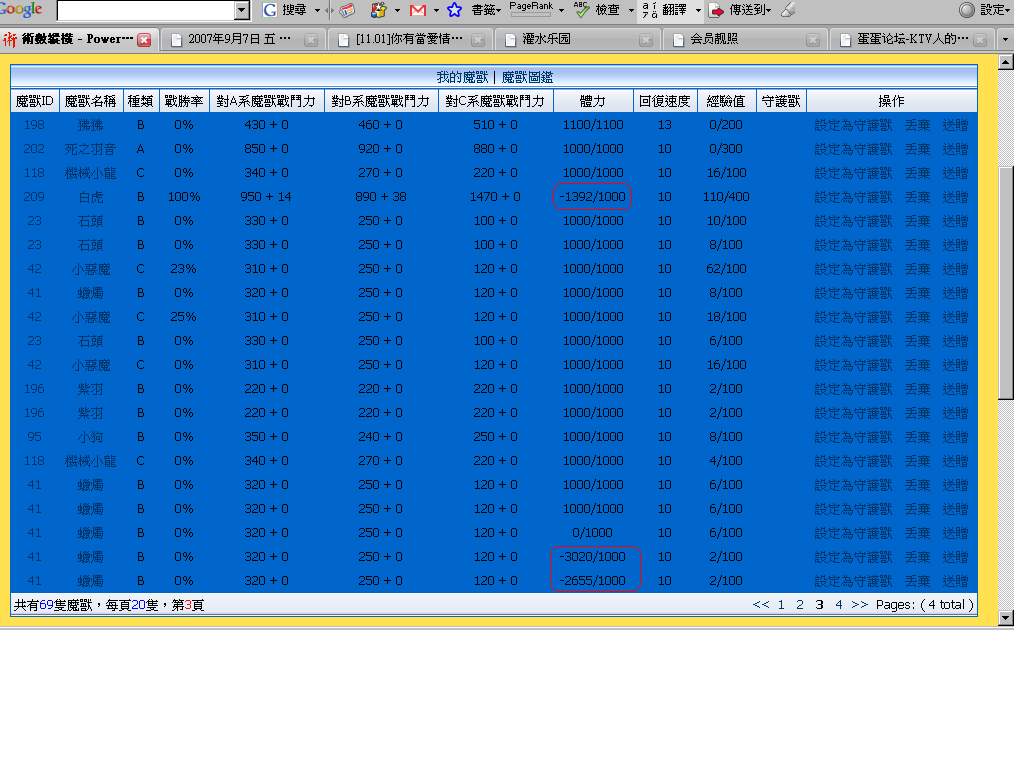Open the tab list dropdown at far right
1024x768 pixels.
click(1005, 40)
